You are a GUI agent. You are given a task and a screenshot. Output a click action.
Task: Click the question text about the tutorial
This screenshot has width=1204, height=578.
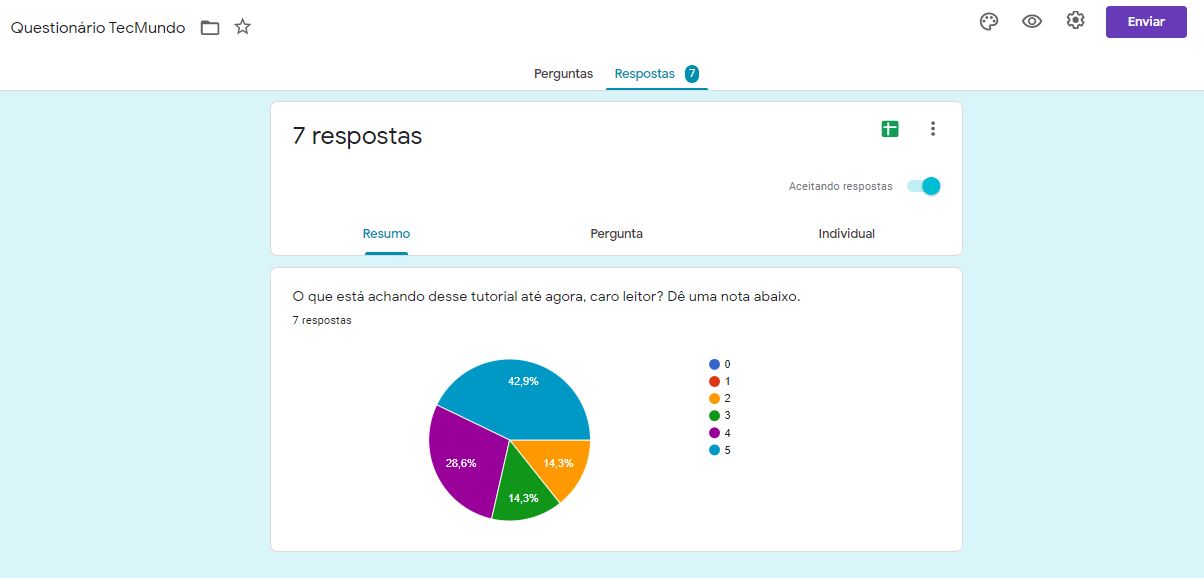546,297
